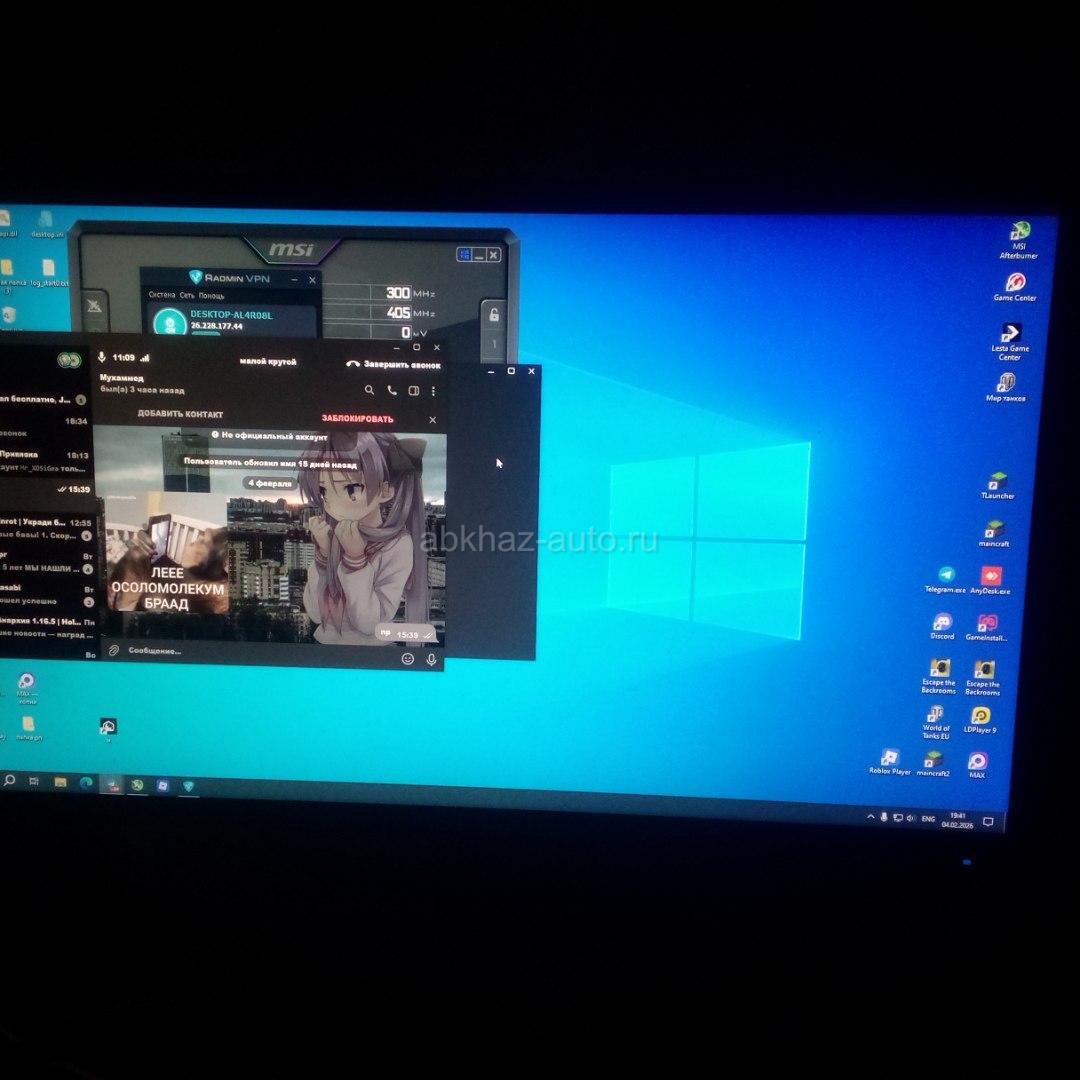Expand the system tray hidden icons arrow
Image resolution: width=1080 pixels, height=1080 pixels.
click(x=869, y=817)
